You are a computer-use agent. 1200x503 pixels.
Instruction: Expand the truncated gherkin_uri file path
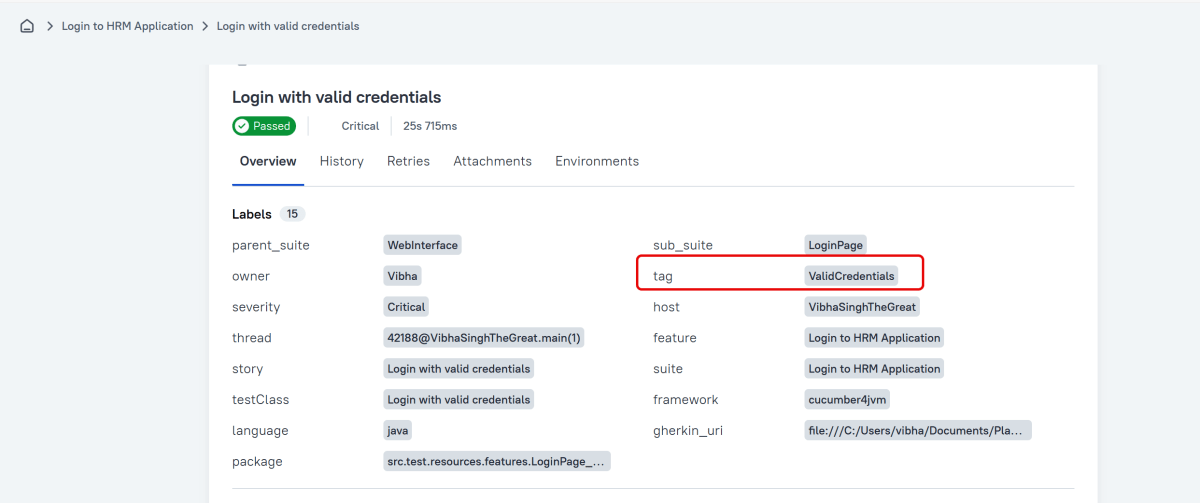[917, 431]
